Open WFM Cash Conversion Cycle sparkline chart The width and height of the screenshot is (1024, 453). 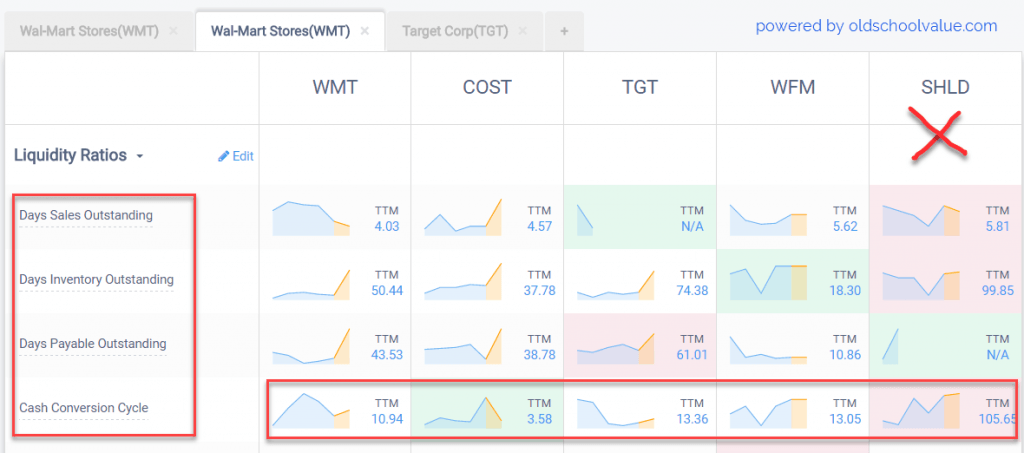pos(769,412)
